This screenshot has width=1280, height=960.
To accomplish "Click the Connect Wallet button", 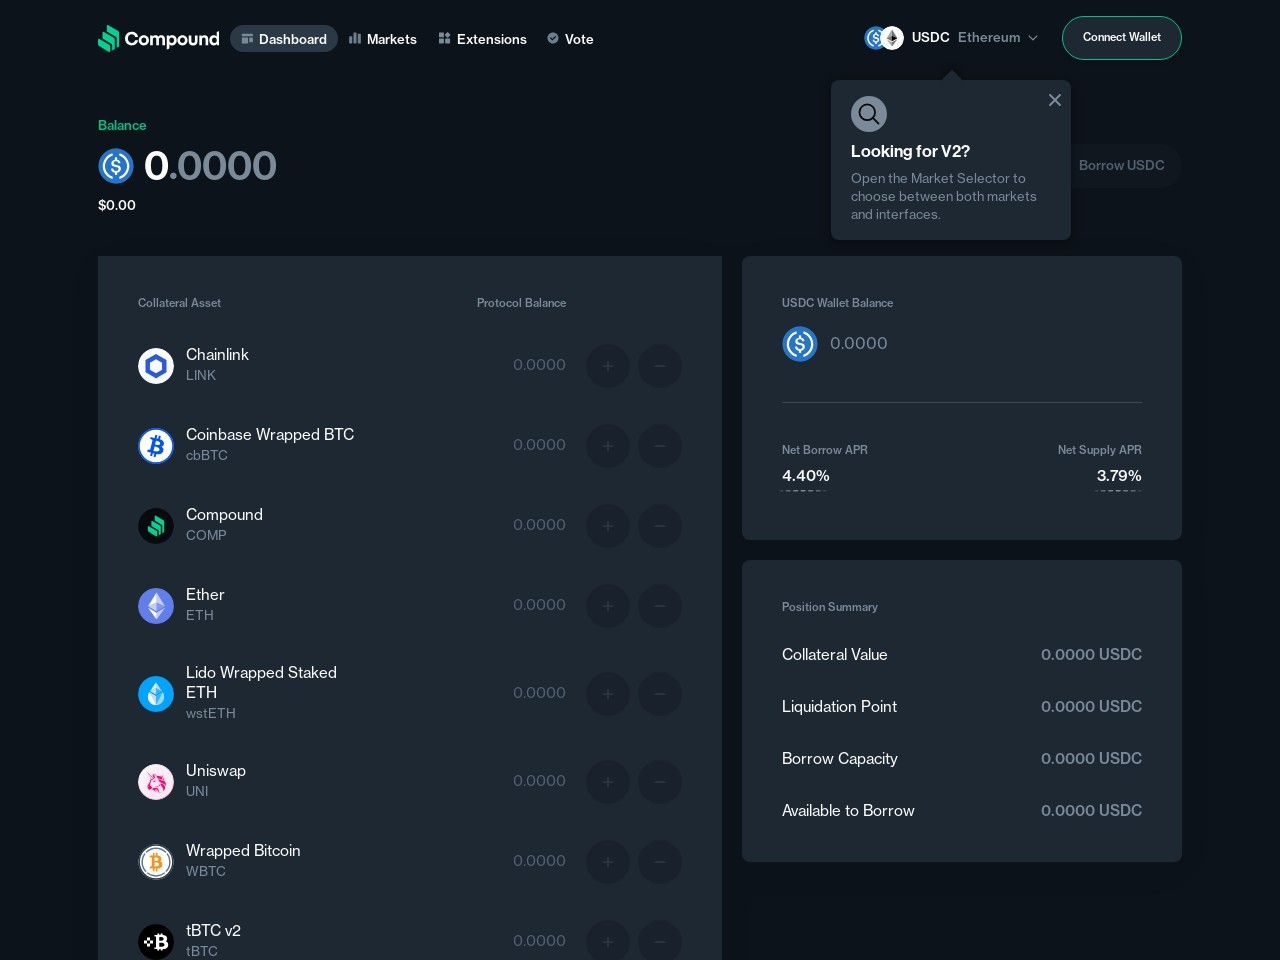I will coord(1121,38).
